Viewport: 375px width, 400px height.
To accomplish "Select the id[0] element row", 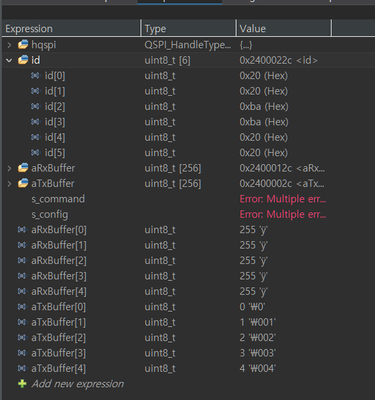I will pyautogui.click(x=188, y=76).
